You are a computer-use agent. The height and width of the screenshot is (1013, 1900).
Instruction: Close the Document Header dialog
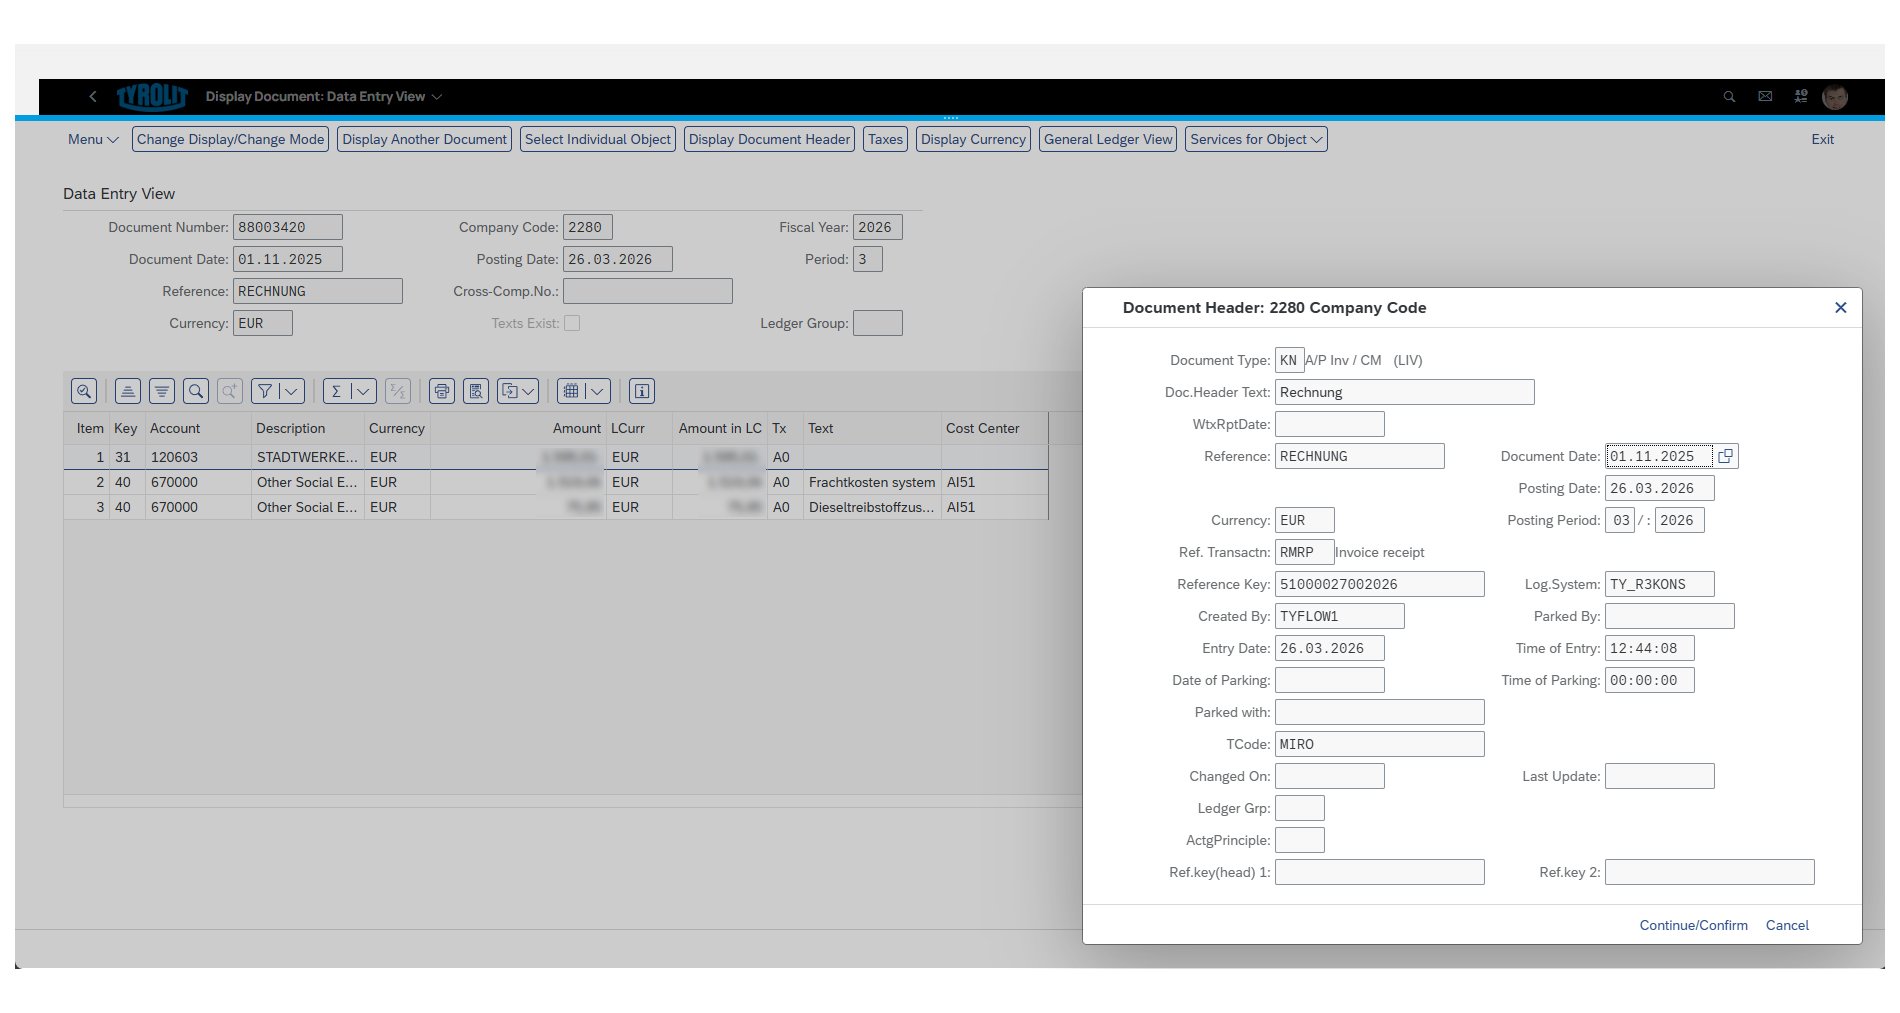pos(1840,308)
